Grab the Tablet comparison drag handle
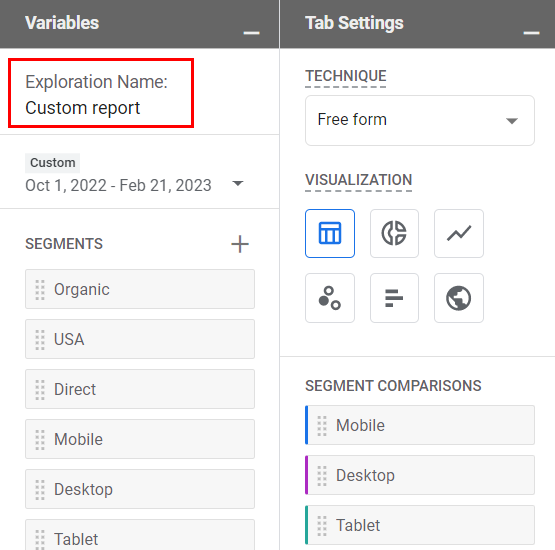 pyautogui.click(x=322, y=525)
